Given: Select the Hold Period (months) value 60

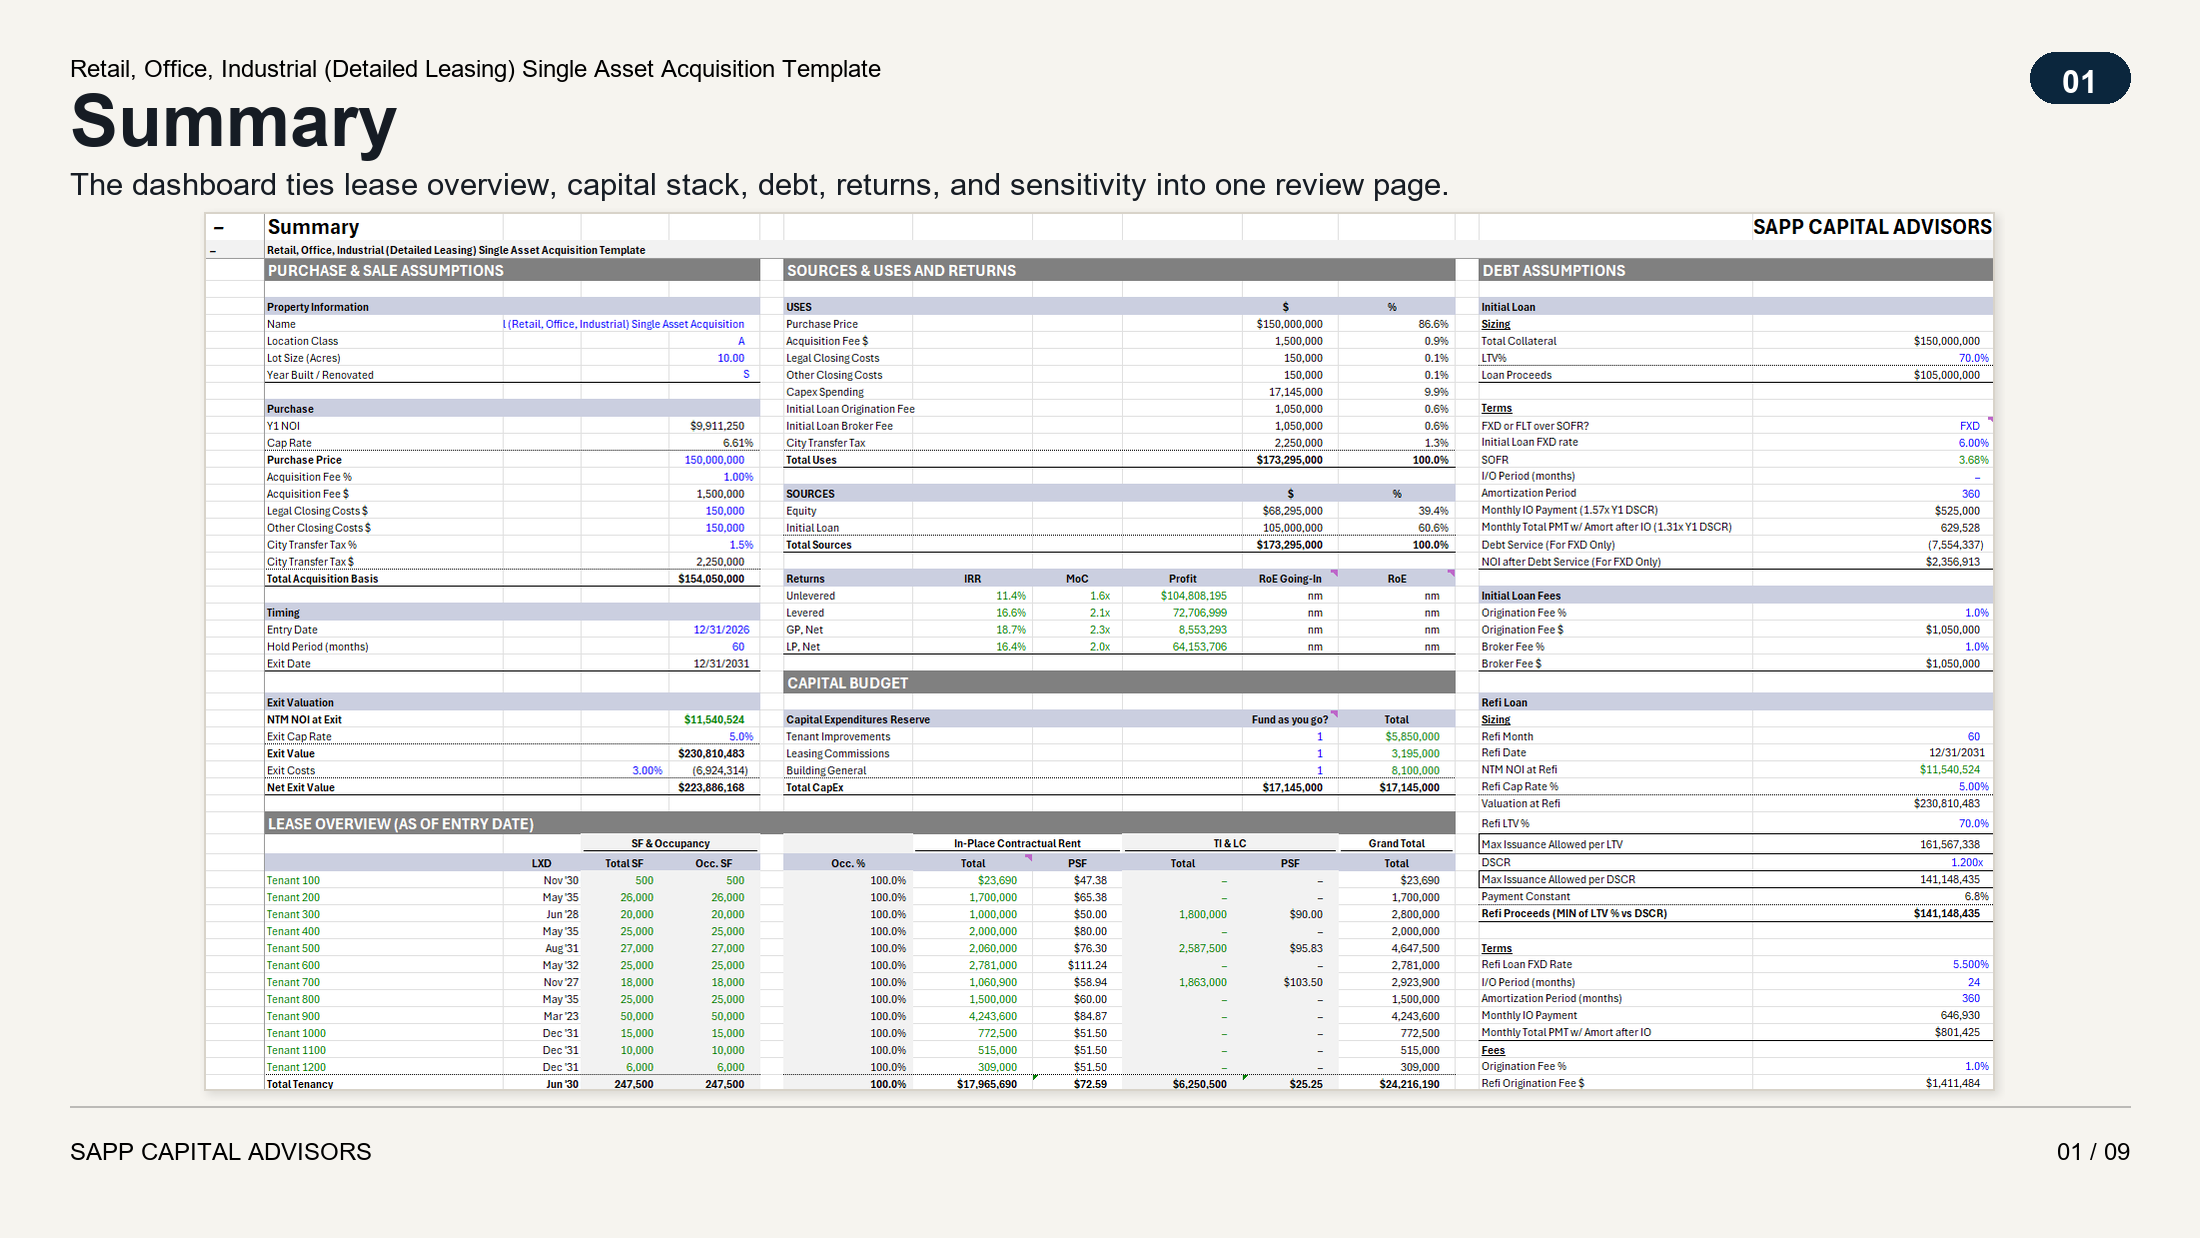Looking at the screenshot, I should [738, 647].
